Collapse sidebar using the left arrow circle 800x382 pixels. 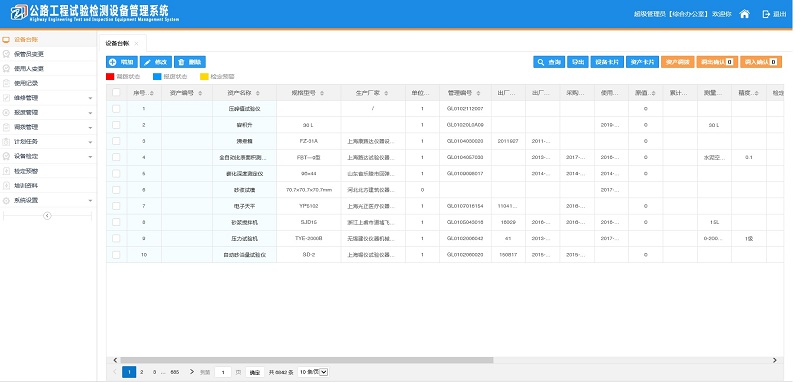pos(47,216)
